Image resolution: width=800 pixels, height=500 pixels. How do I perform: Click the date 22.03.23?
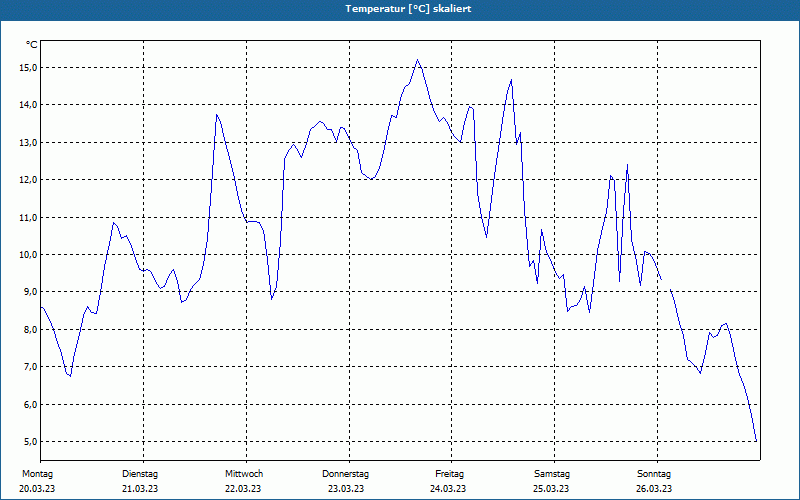pyautogui.click(x=243, y=489)
